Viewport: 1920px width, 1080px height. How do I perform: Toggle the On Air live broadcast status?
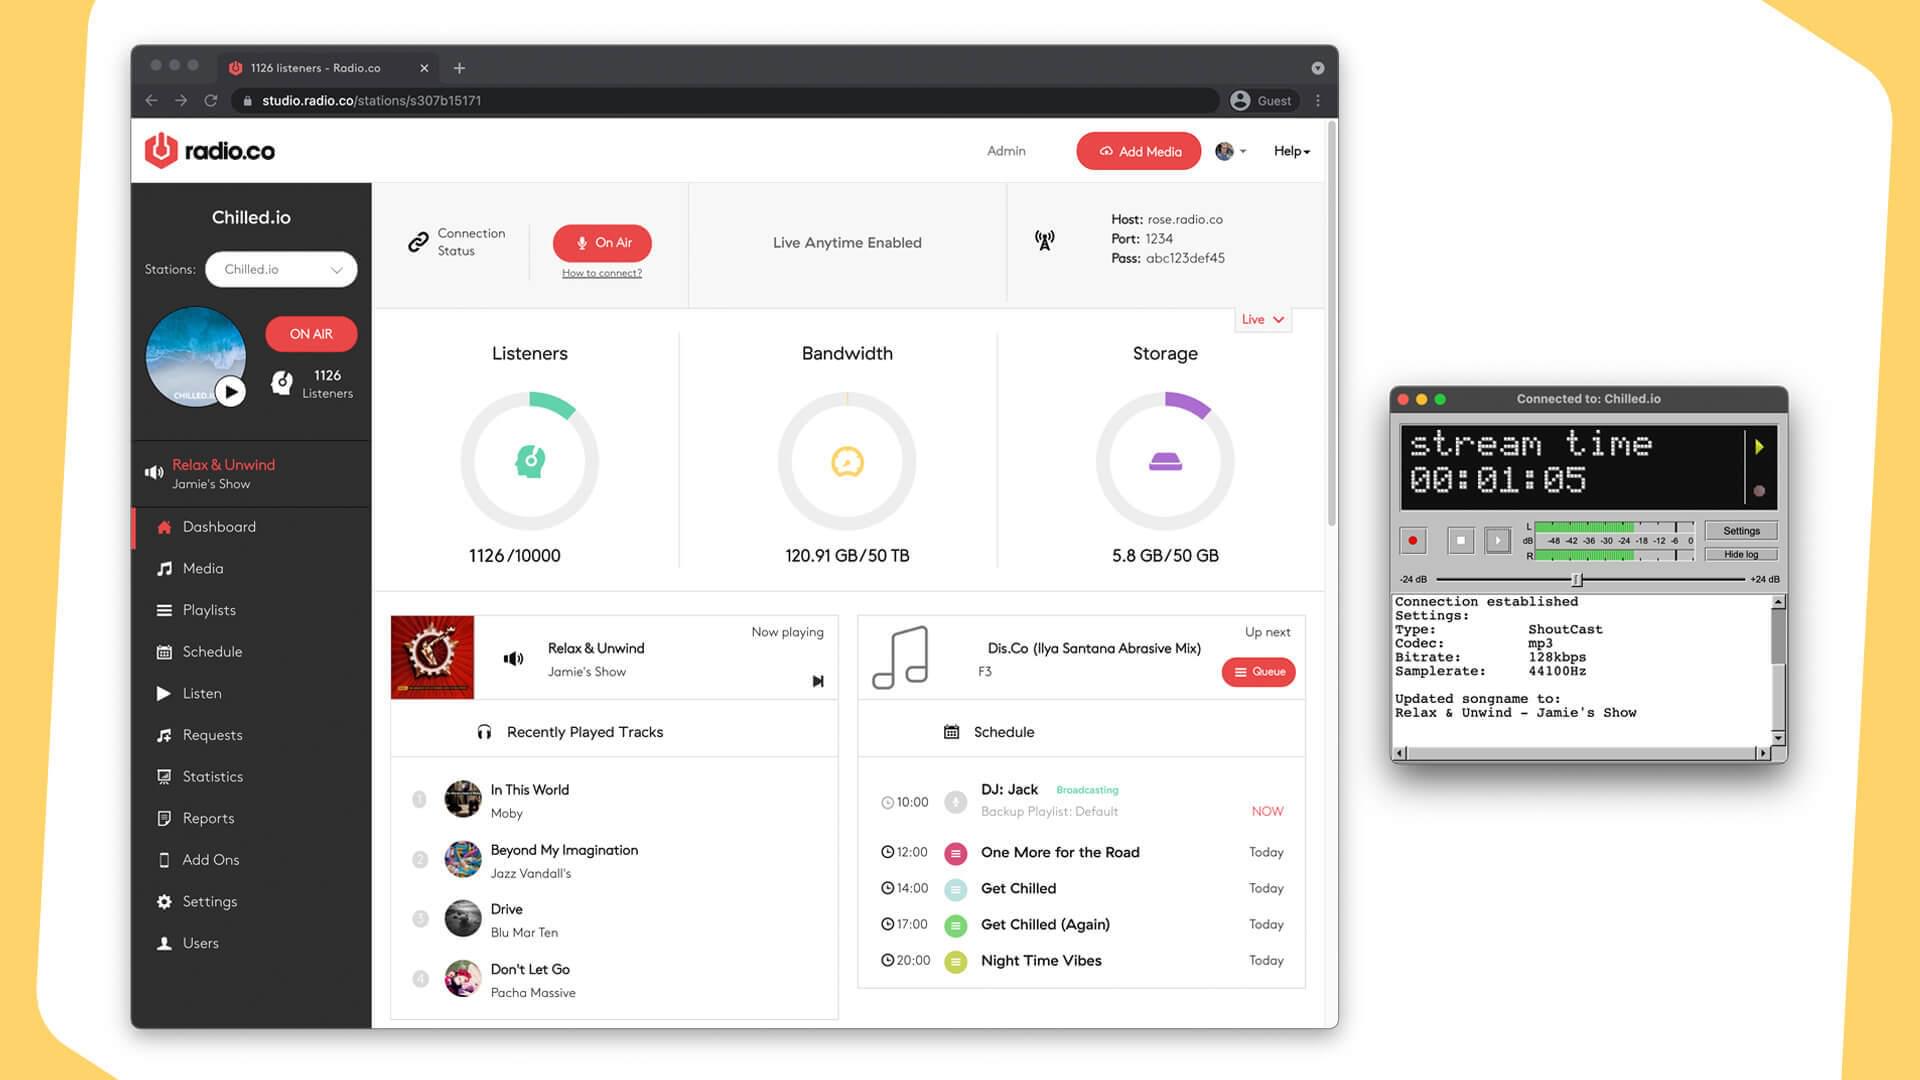pos(603,243)
